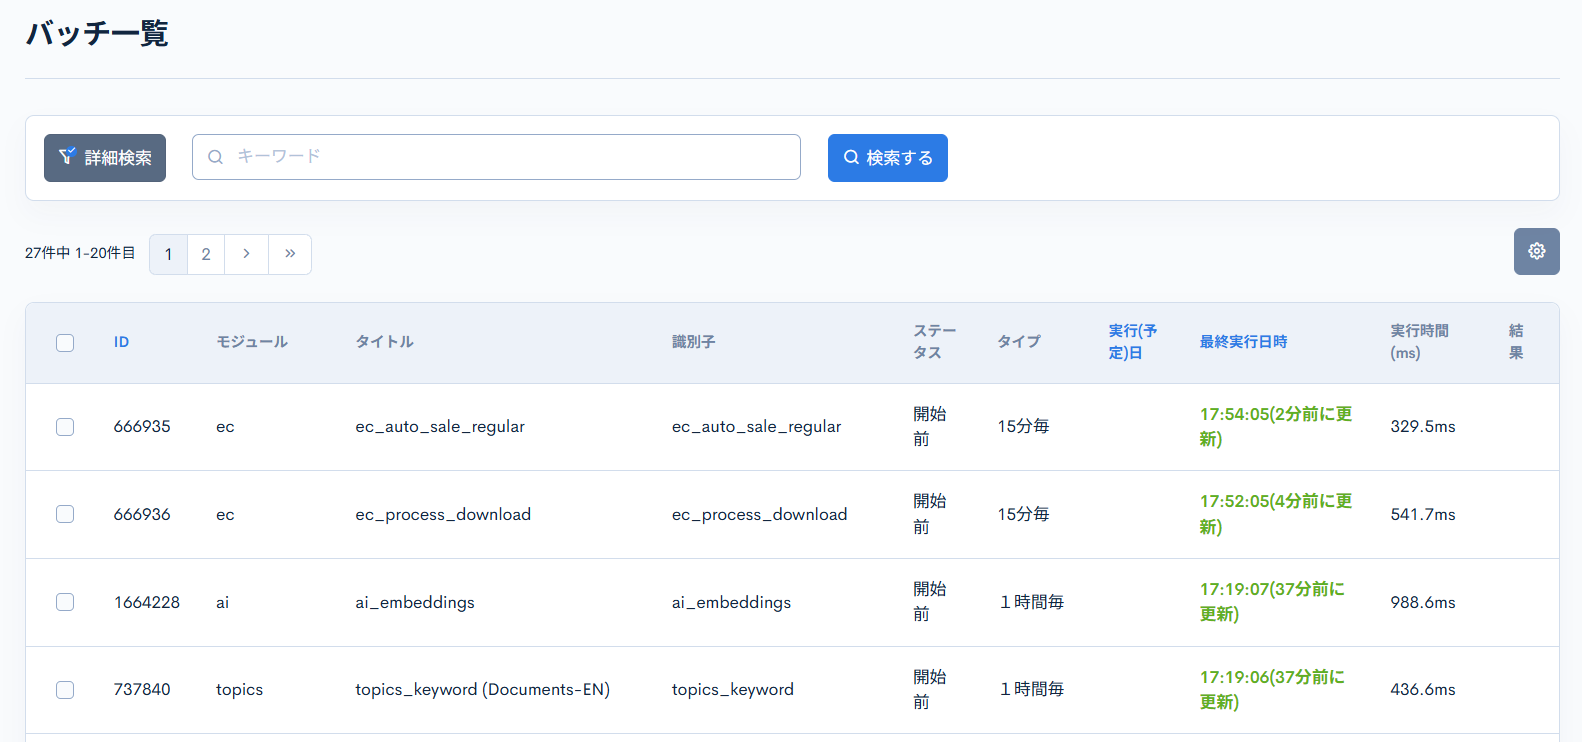Screen dimensions: 1582x742
Task: Check the row for ID 666936
Action: (x=65, y=514)
